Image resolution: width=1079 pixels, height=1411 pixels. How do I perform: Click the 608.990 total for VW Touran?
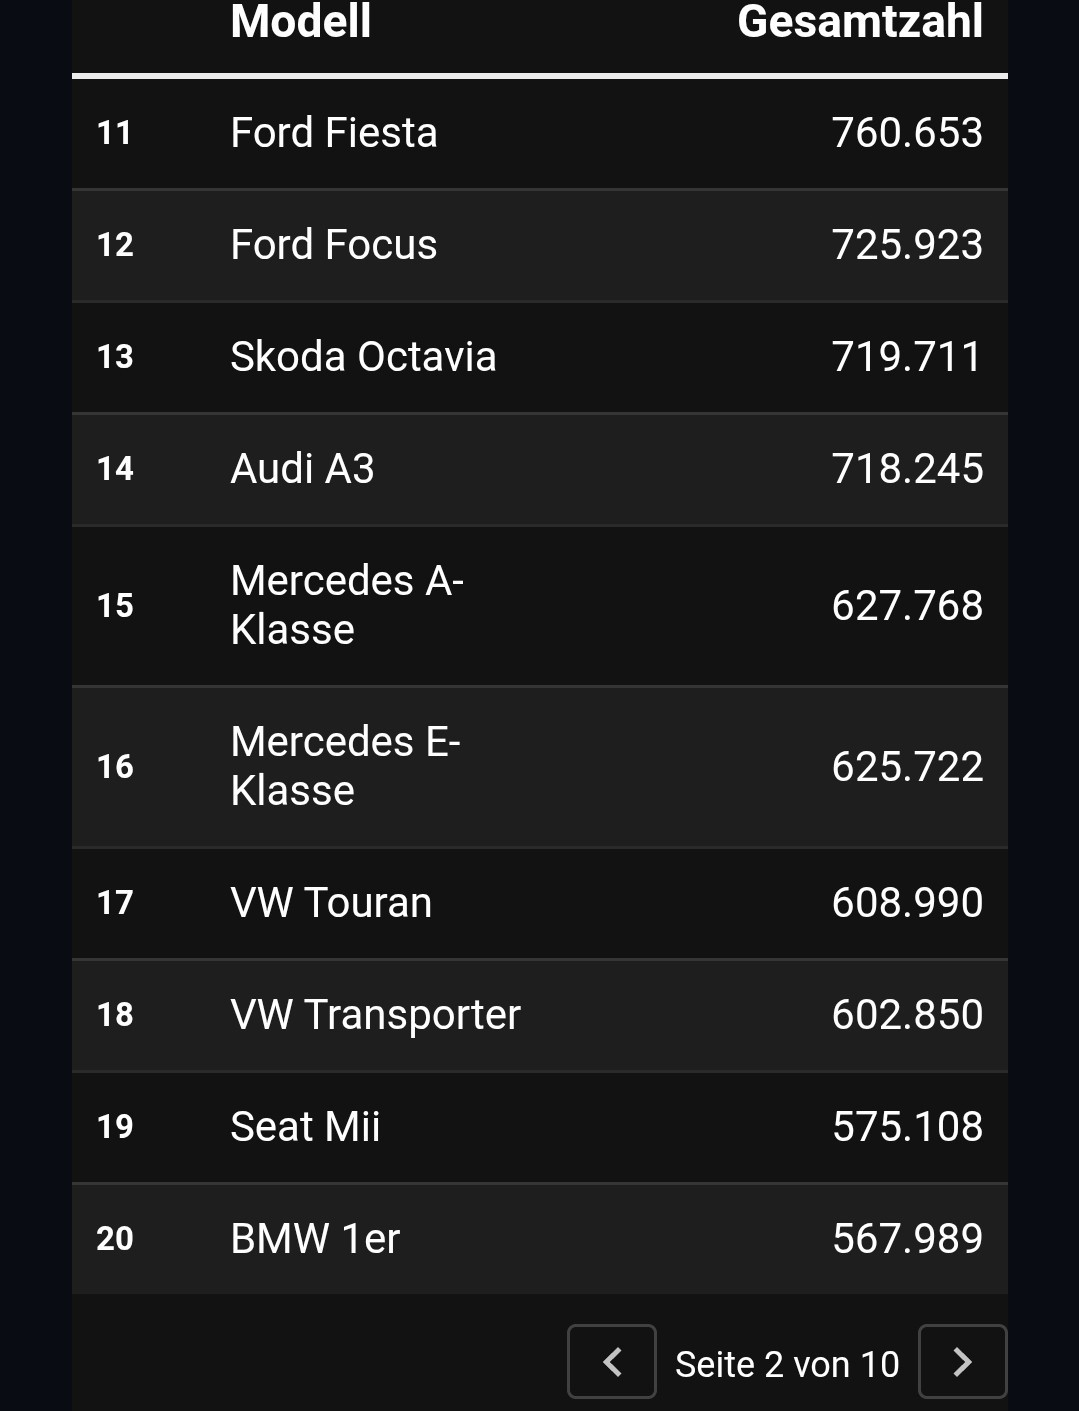click(x=907, y=903)
